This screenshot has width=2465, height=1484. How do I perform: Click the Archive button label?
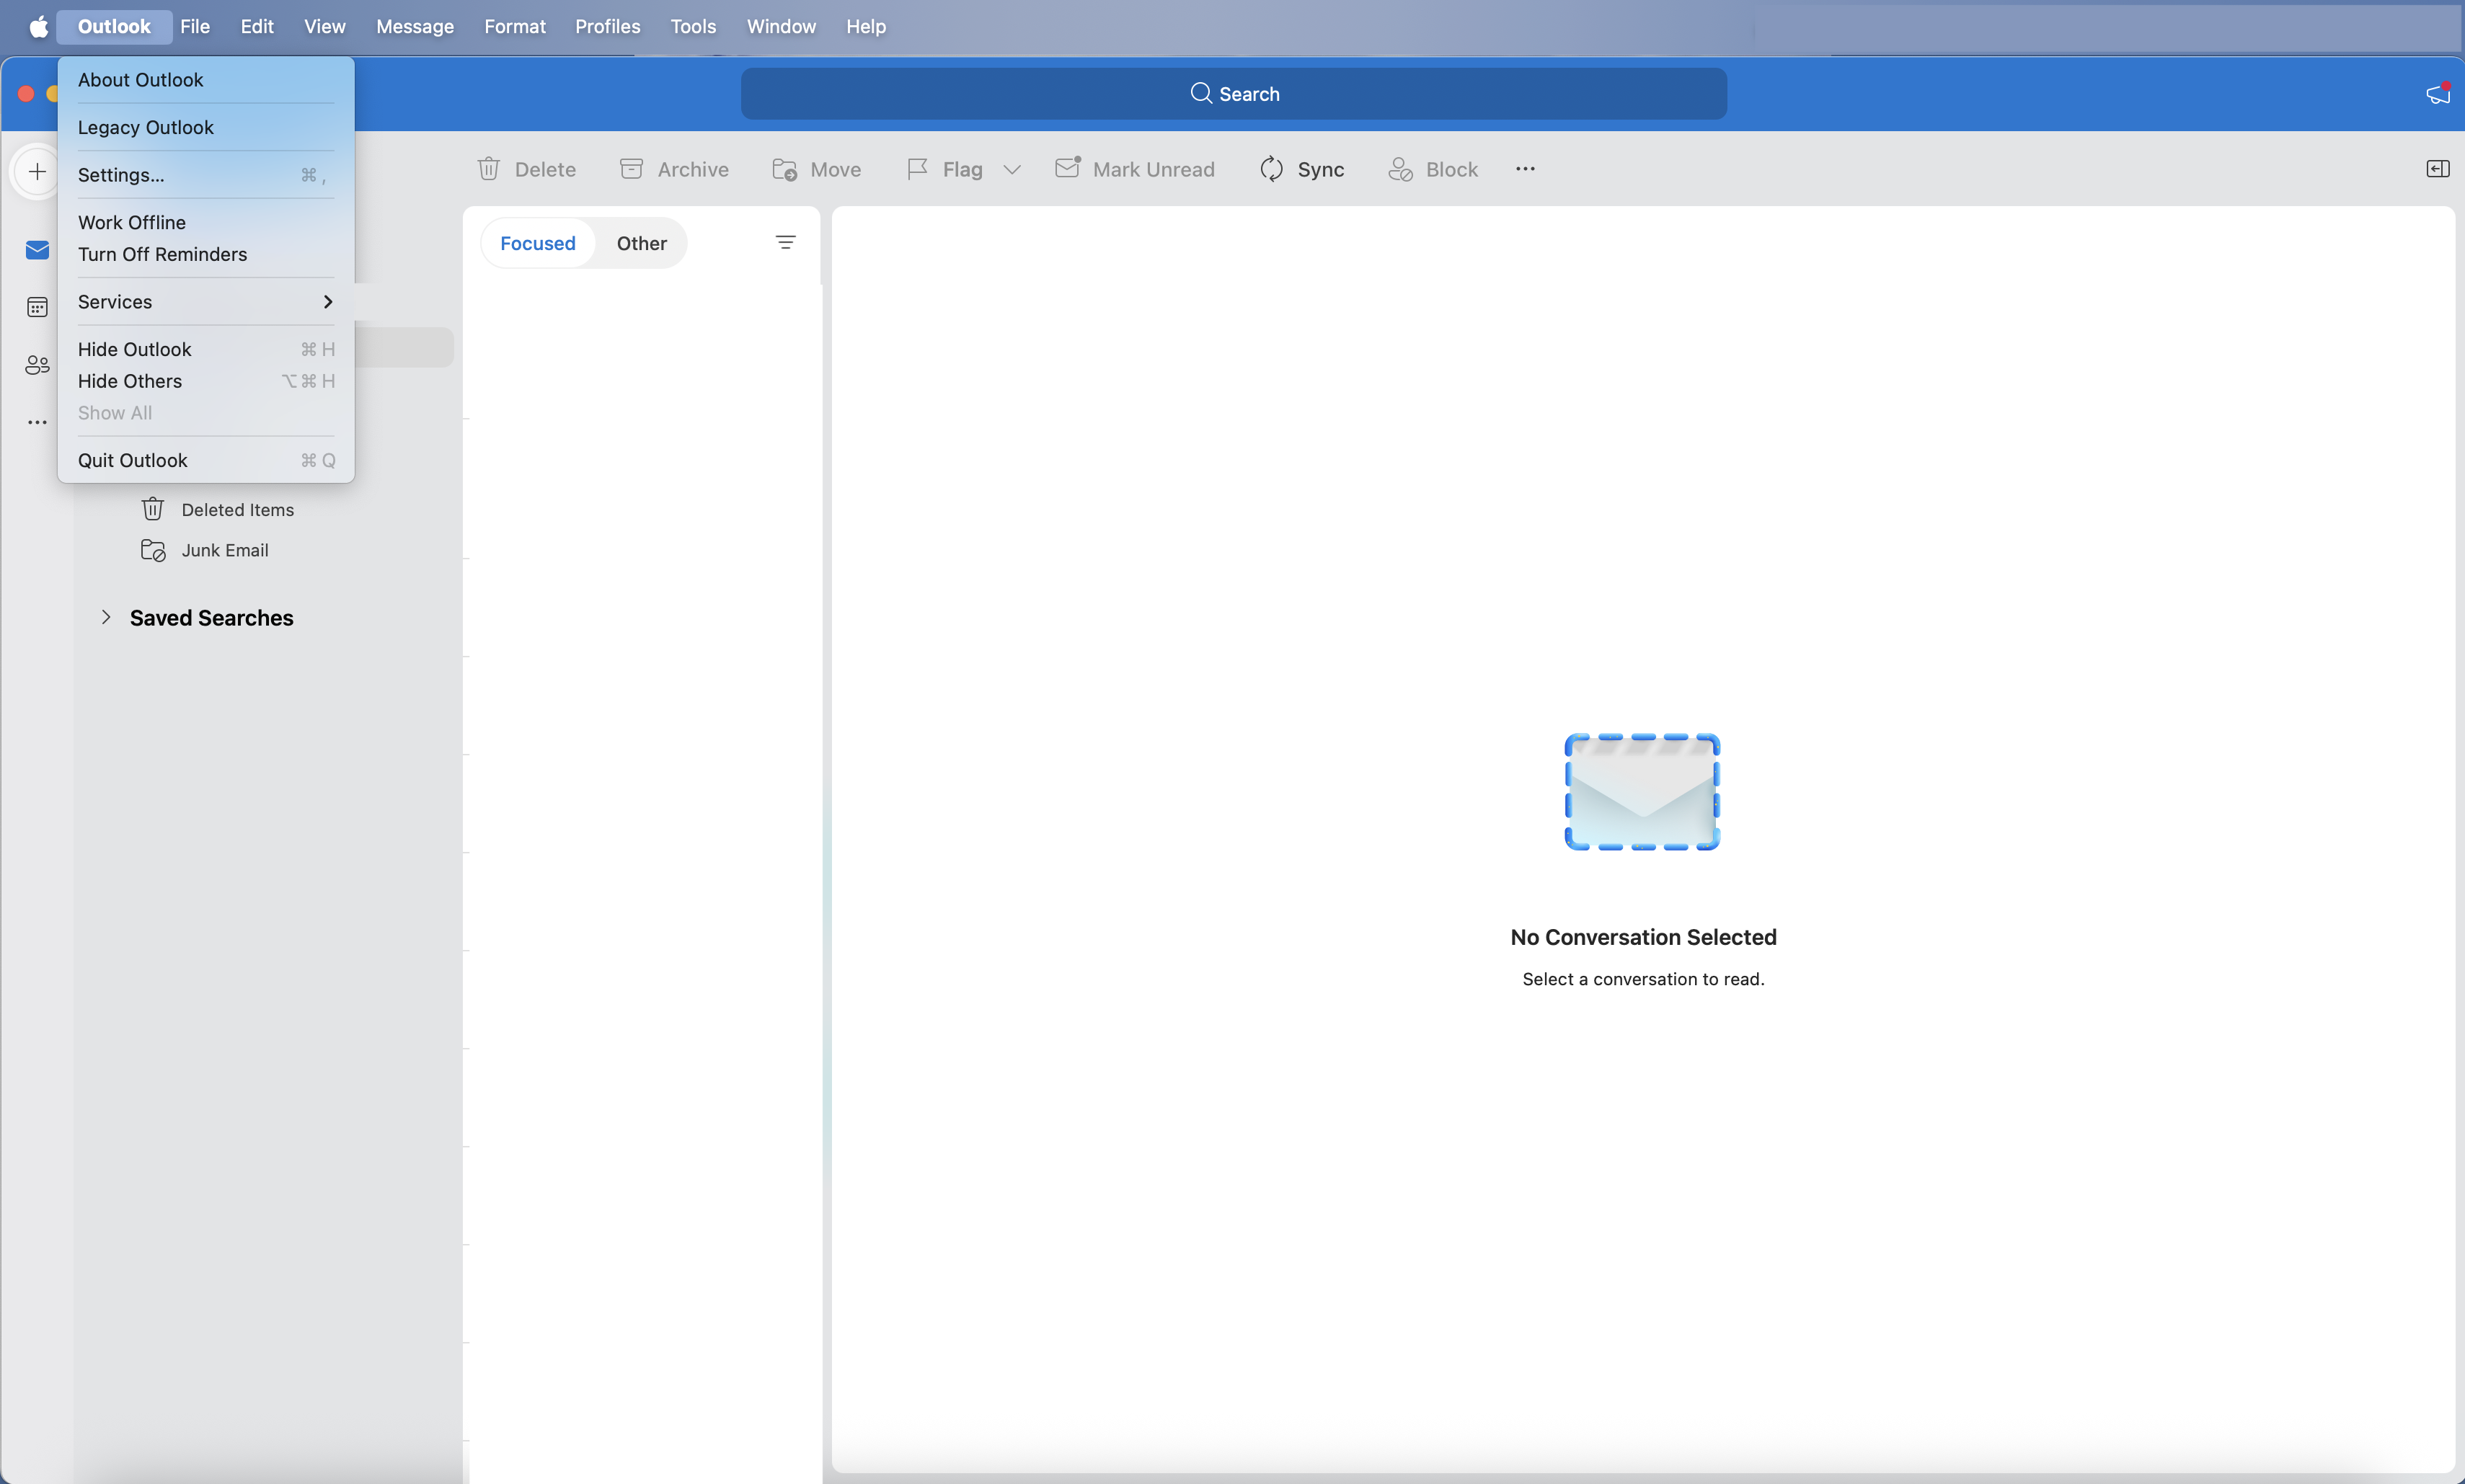(x=693, y=170)
